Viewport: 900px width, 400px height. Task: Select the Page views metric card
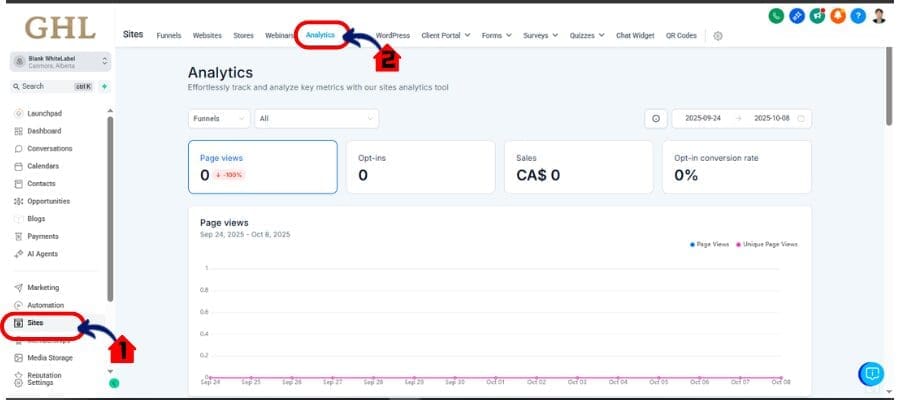pyautogui.click(x=262, y=166)
